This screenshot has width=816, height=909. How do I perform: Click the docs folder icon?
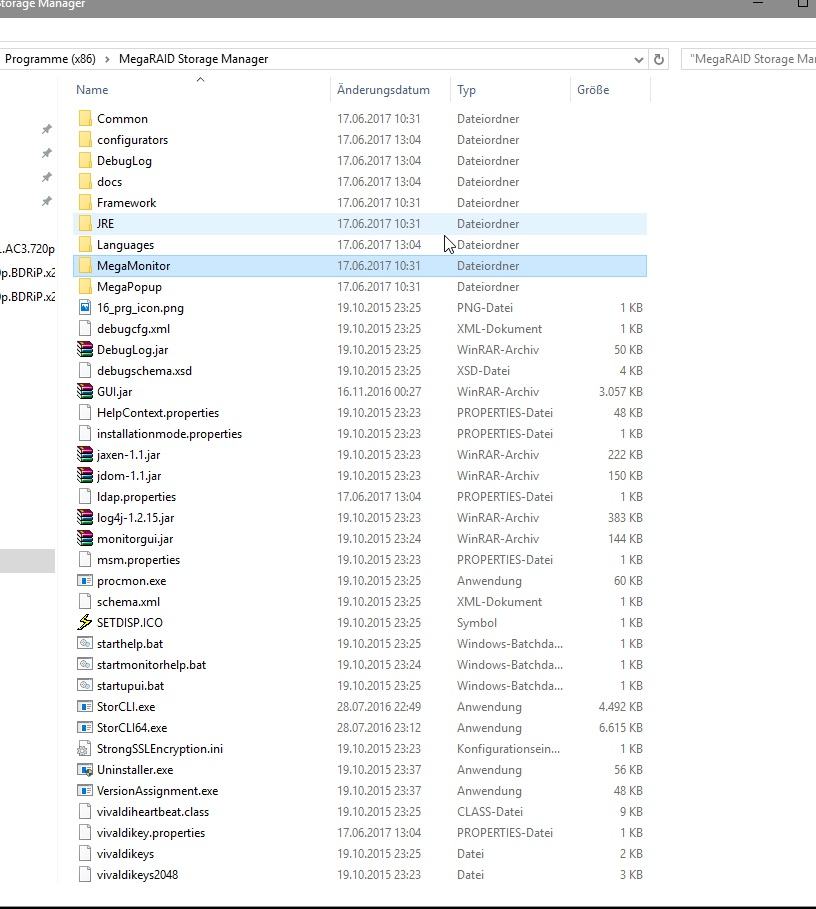click(85, 181)
